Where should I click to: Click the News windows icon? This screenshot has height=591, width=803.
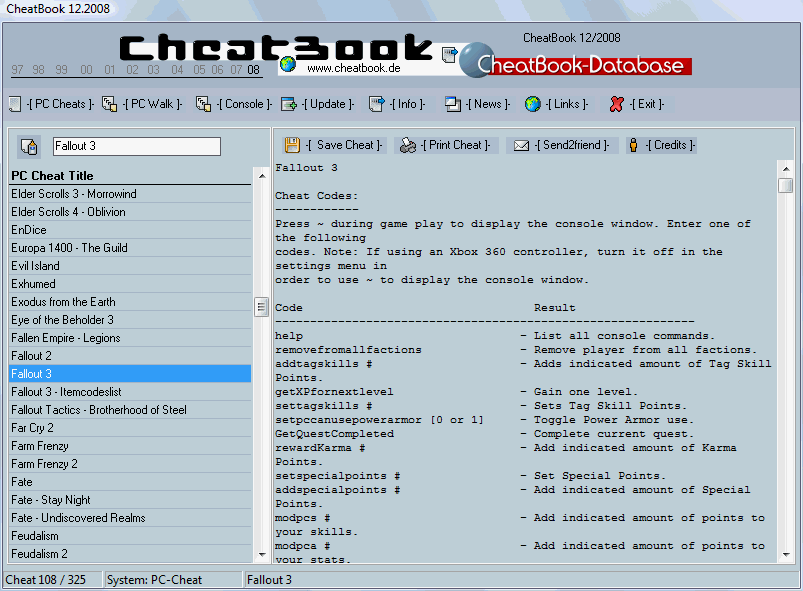(453, 104)
